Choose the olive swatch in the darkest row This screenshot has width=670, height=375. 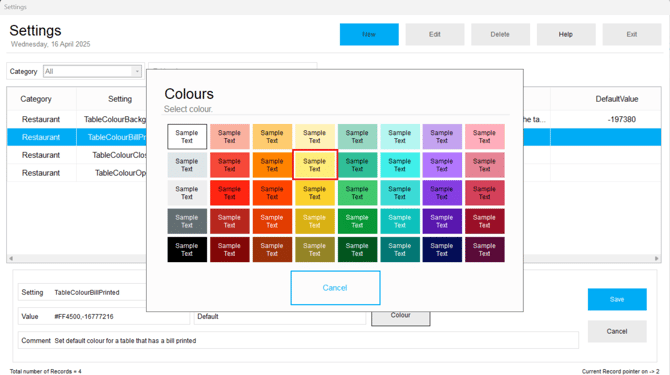click(315, 249)
